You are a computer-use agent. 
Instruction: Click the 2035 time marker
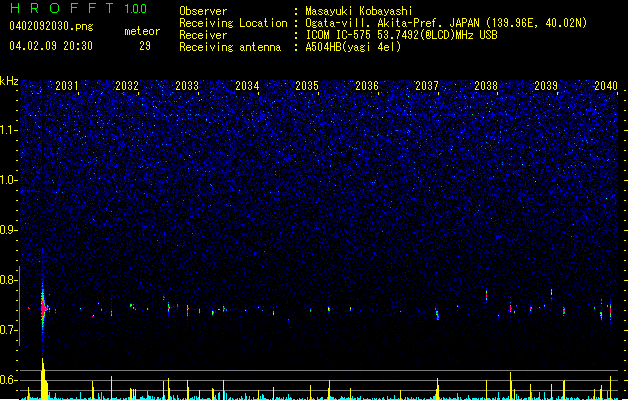[x=307, y=85]
